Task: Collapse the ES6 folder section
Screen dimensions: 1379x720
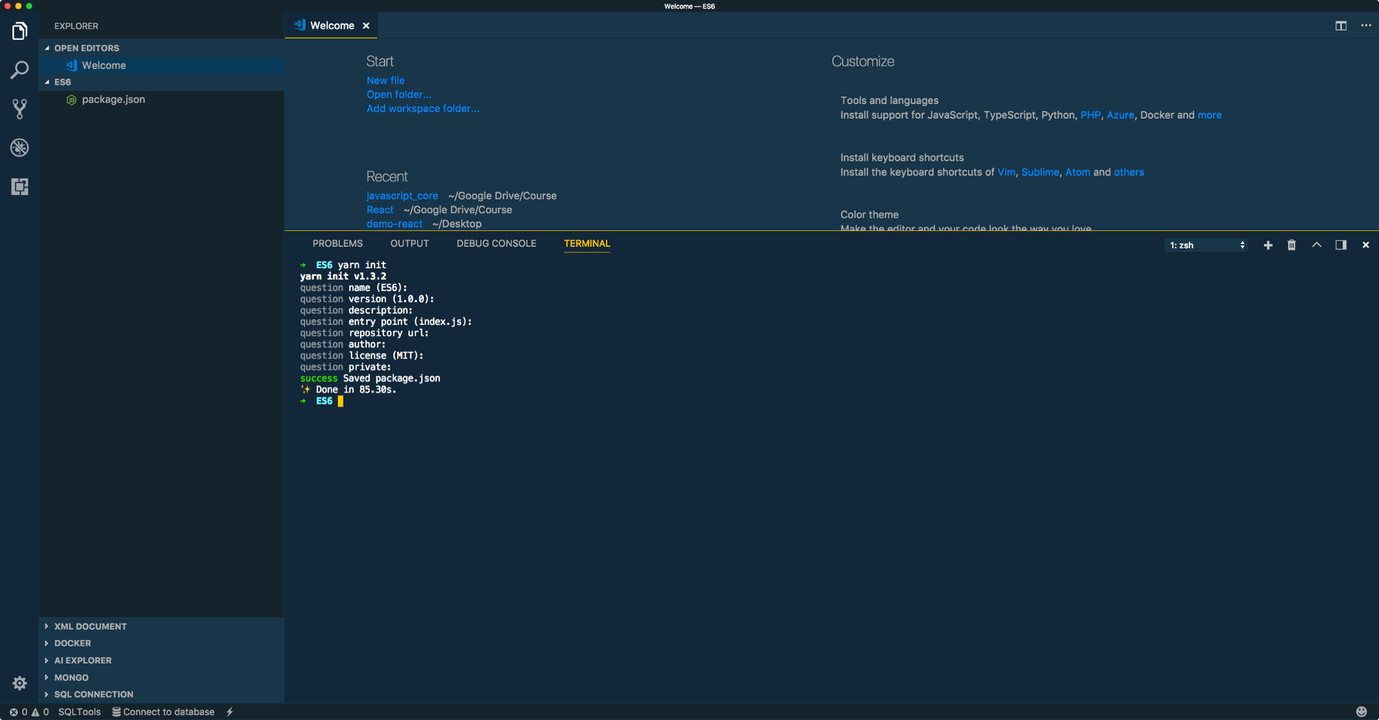Action: 162,82
